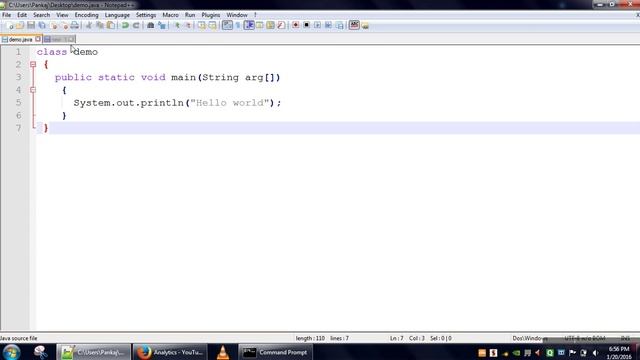Open the Plugins menu

211,15
